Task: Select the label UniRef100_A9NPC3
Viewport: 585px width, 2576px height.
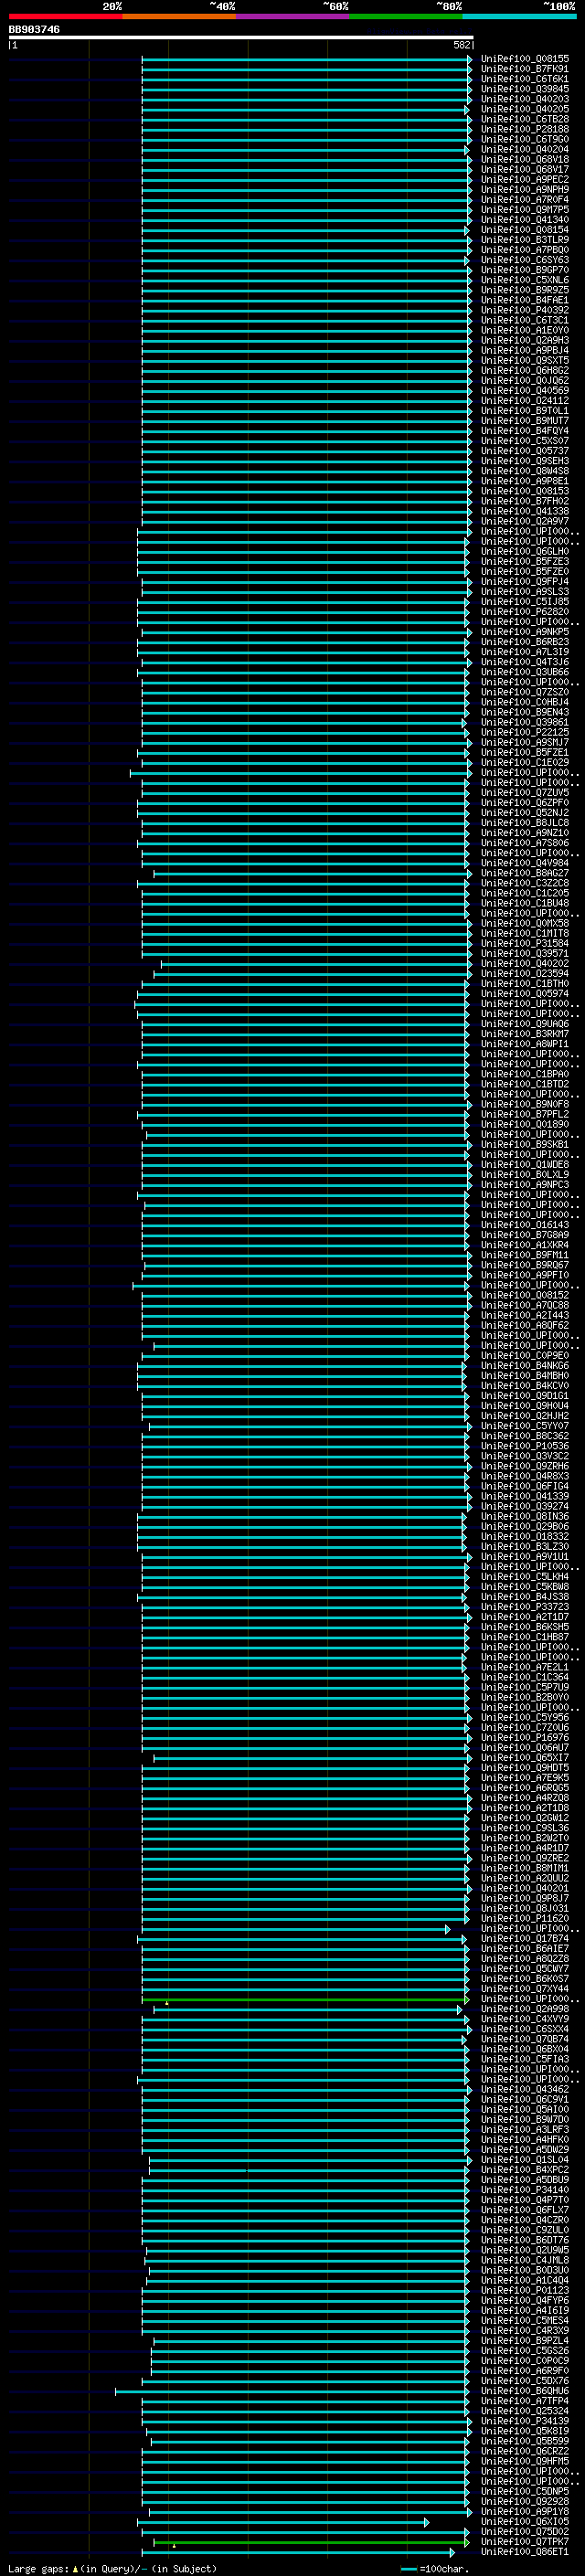Action: click(x=525, y=1185)
